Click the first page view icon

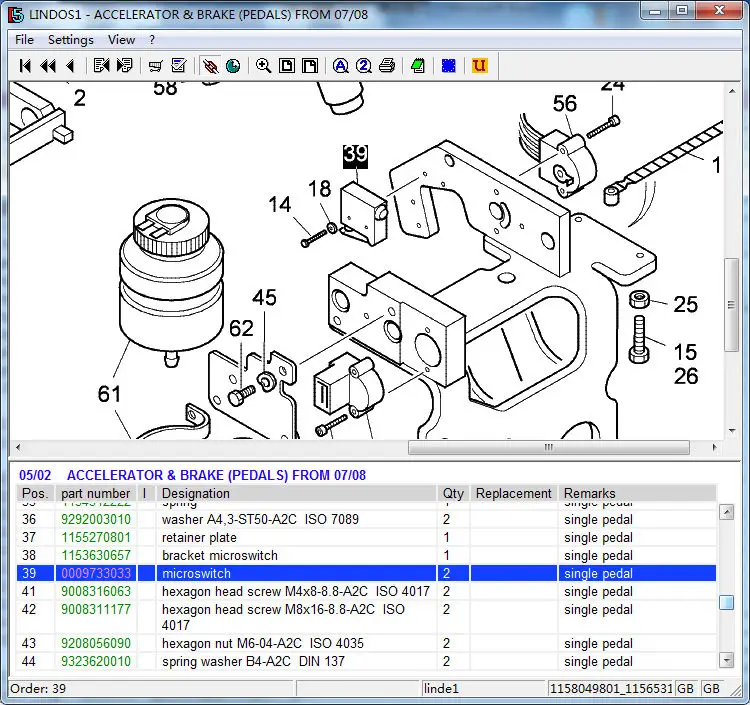(x=287, y=66)
